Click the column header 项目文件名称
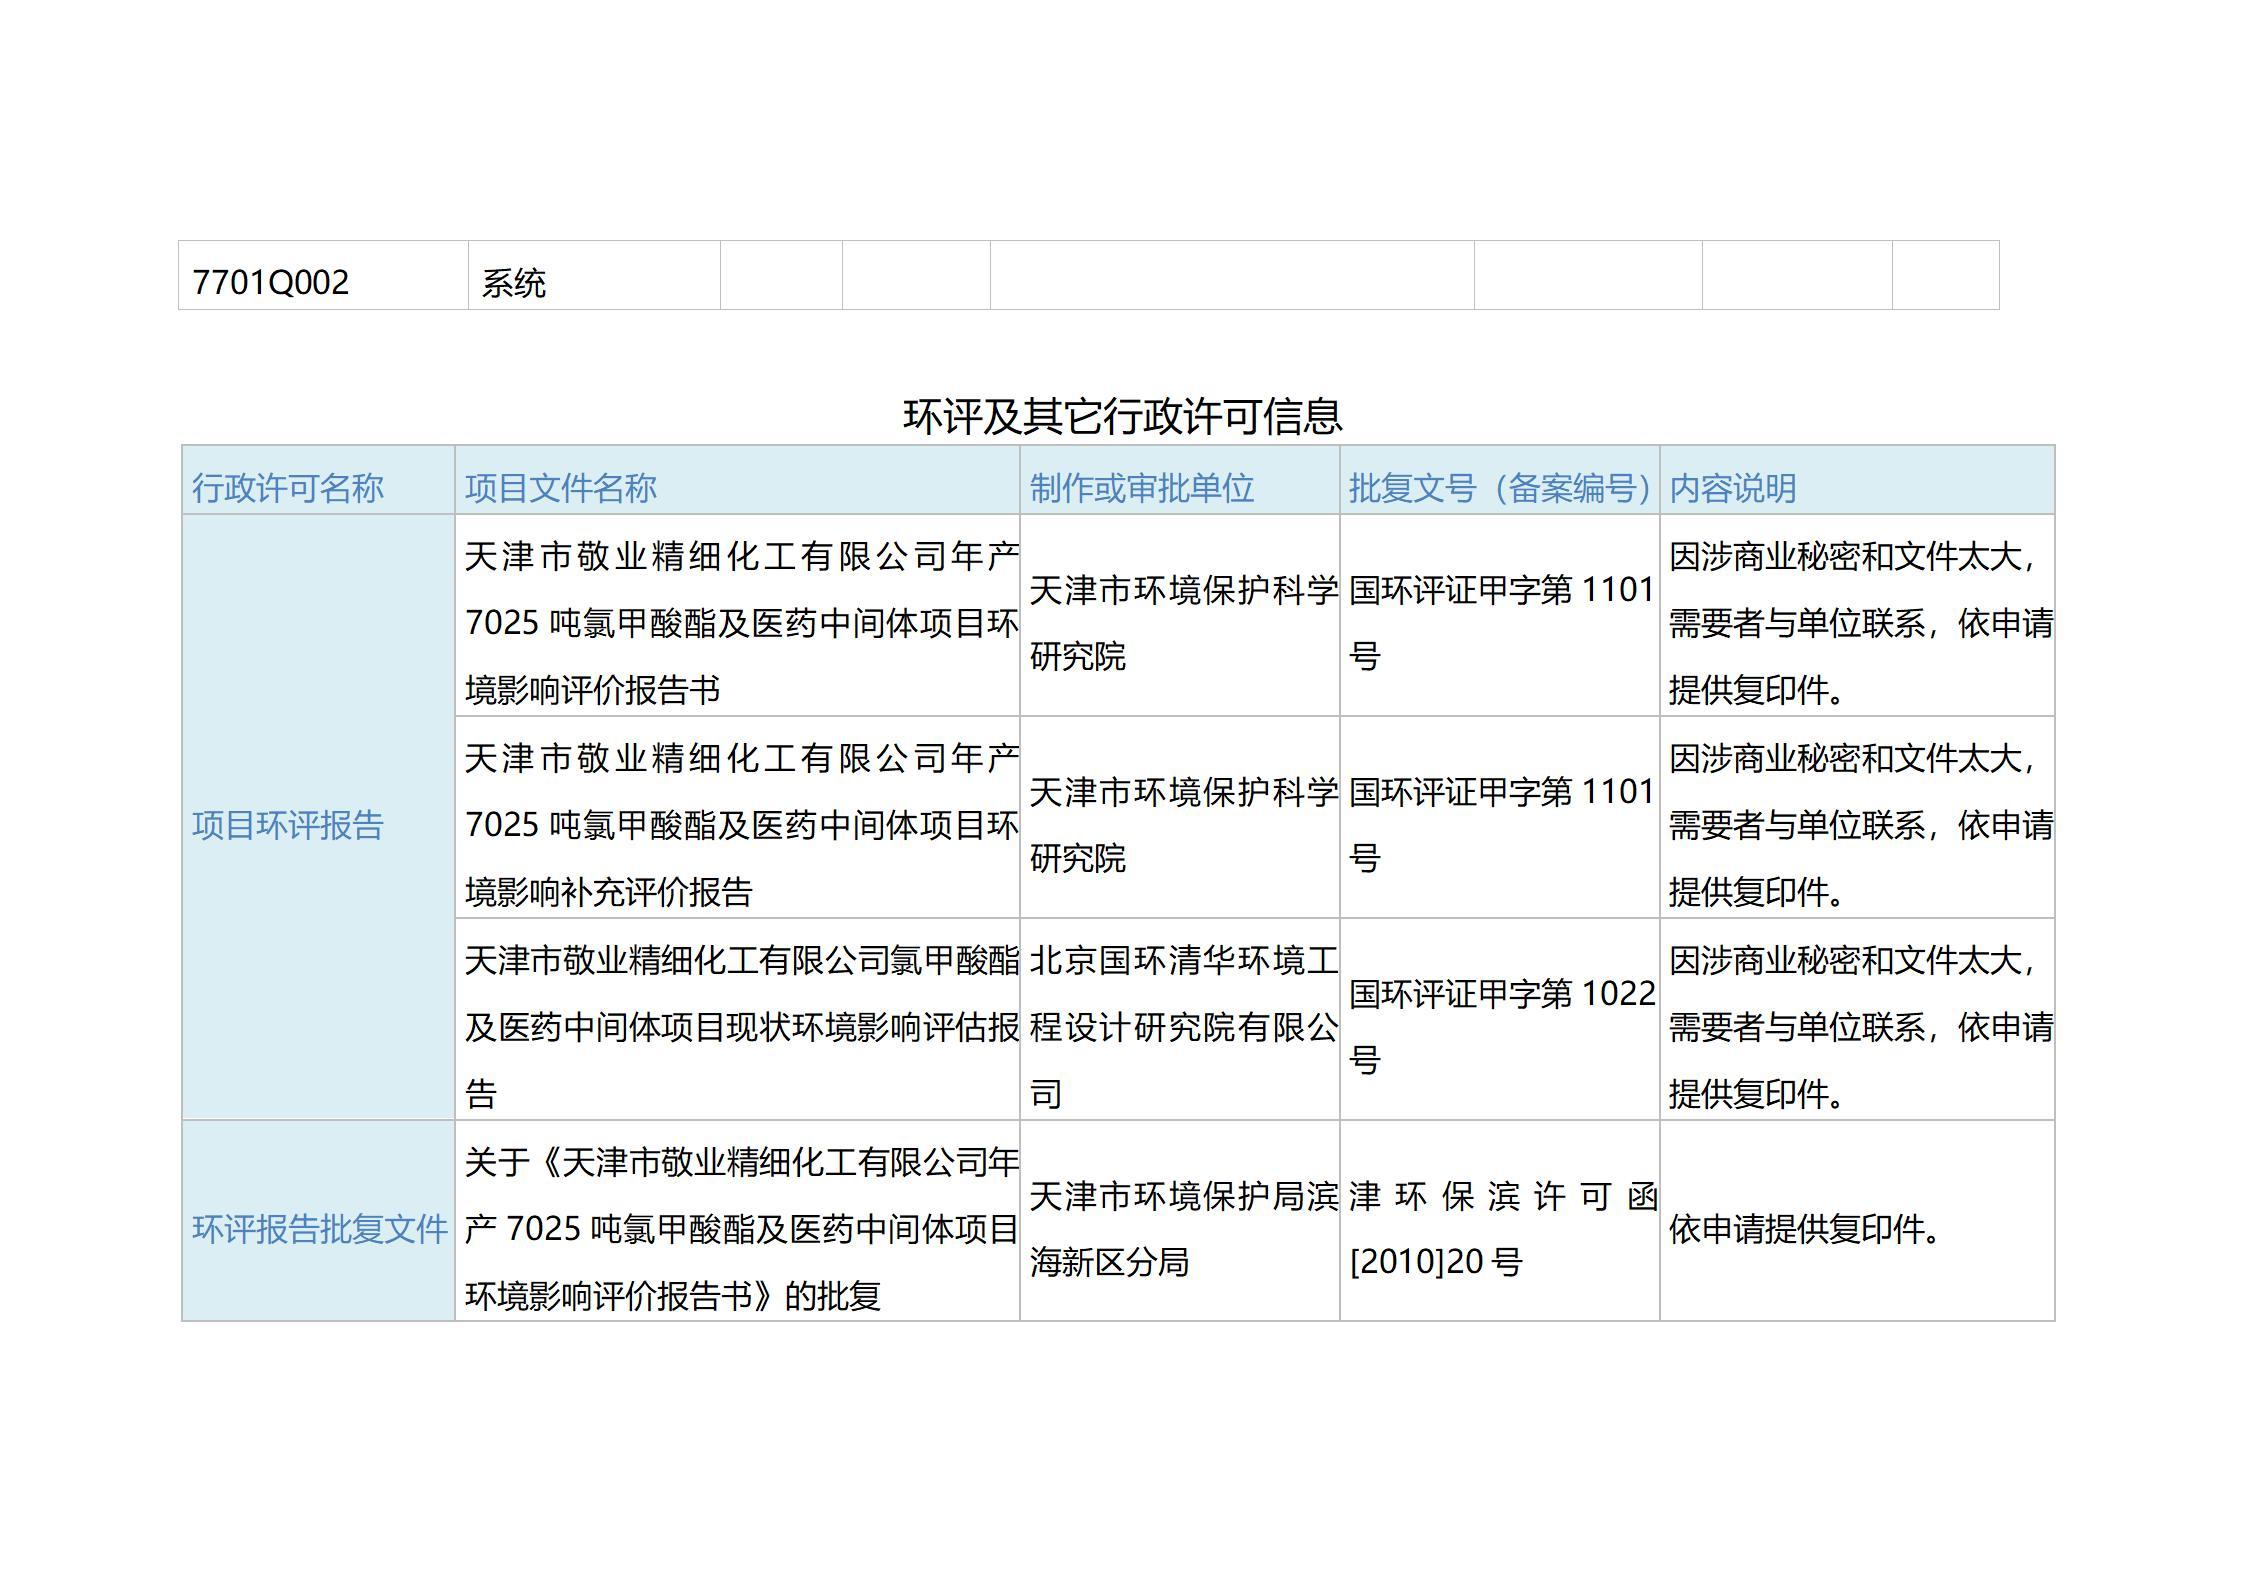 tap(561, 488)
